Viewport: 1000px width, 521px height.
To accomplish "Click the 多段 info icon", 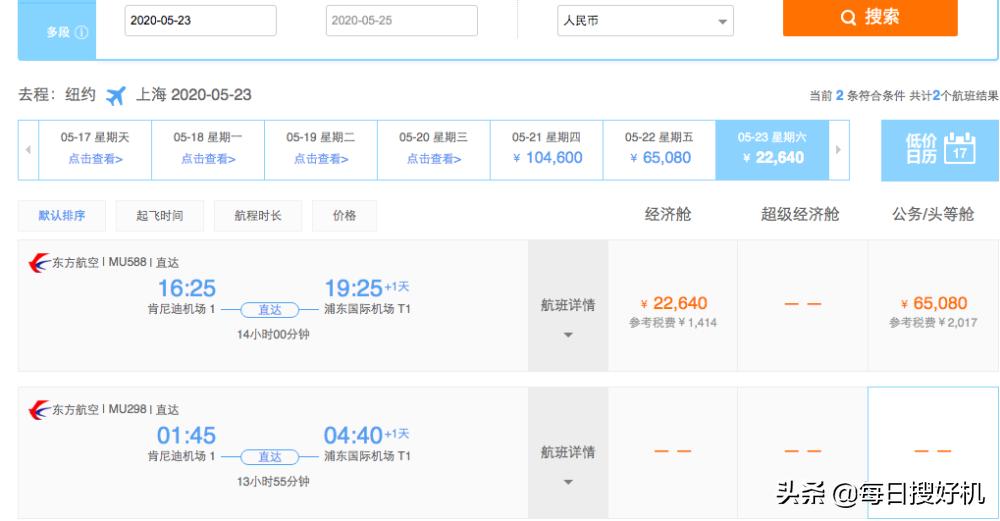I will (x=82, y=32).
